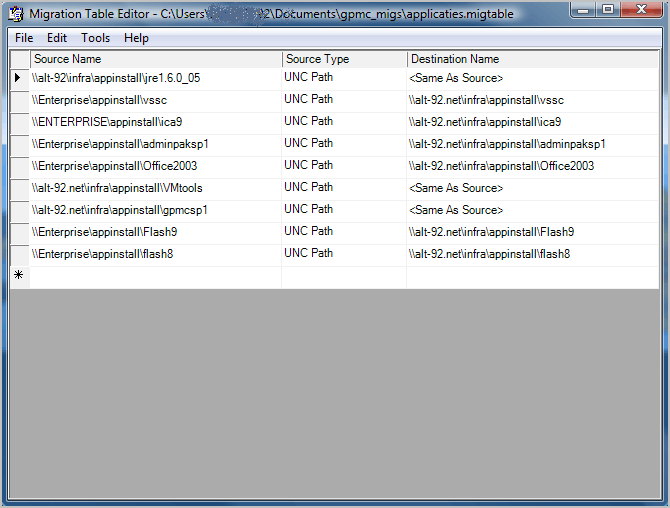
Task: Select Same As Source destination for VMtools
Action: coord(533,189)
